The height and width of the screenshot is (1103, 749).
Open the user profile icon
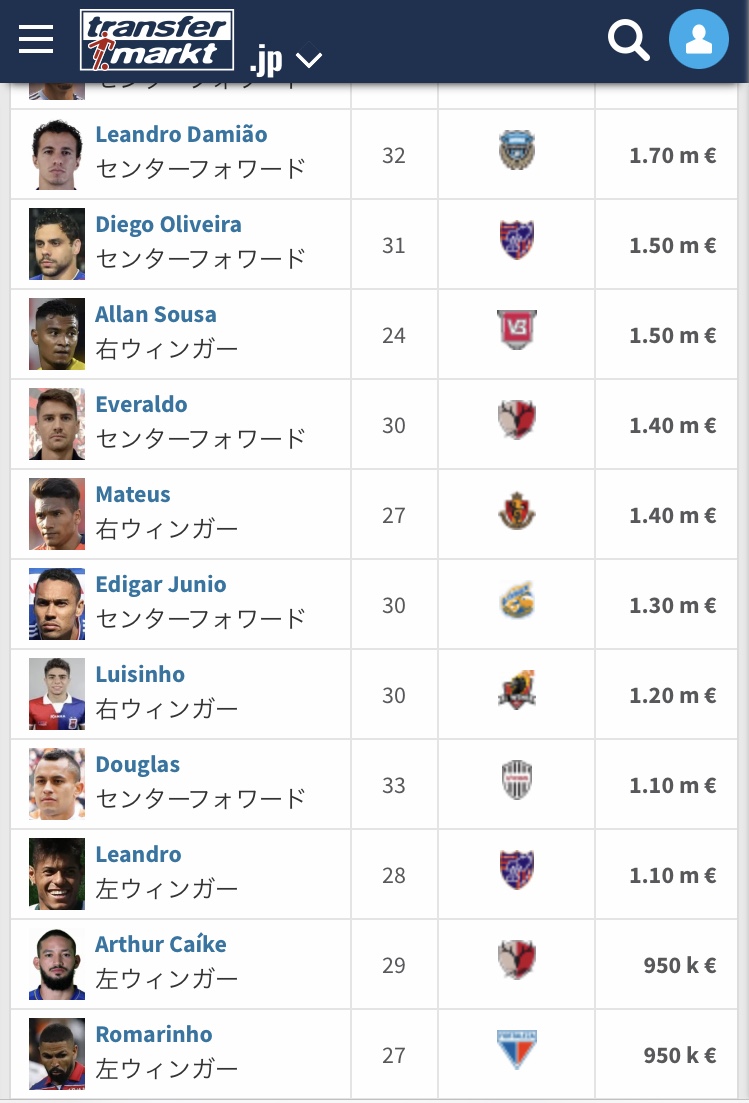(698, 39)
